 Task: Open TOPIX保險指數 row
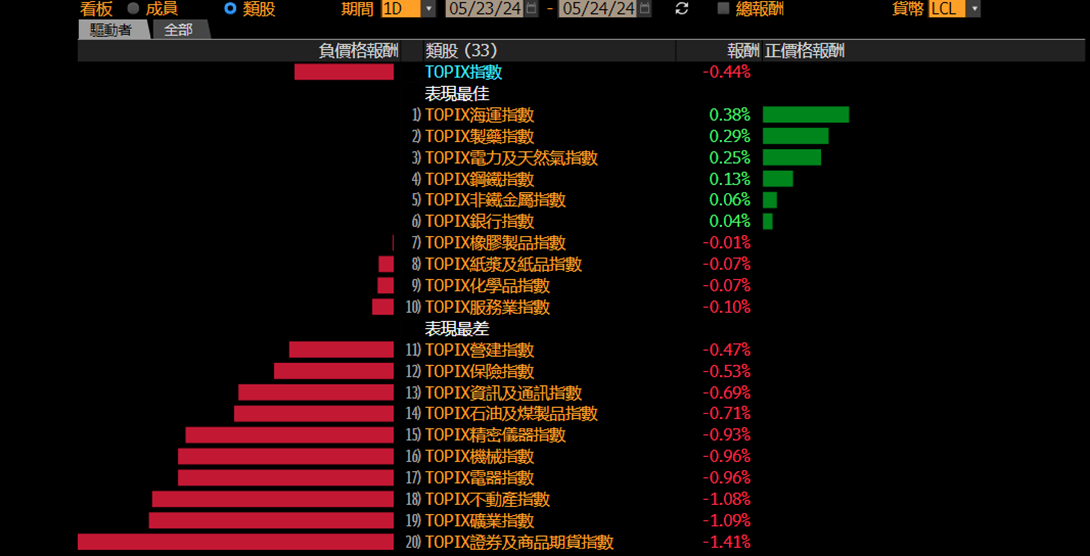pos(480,371)
